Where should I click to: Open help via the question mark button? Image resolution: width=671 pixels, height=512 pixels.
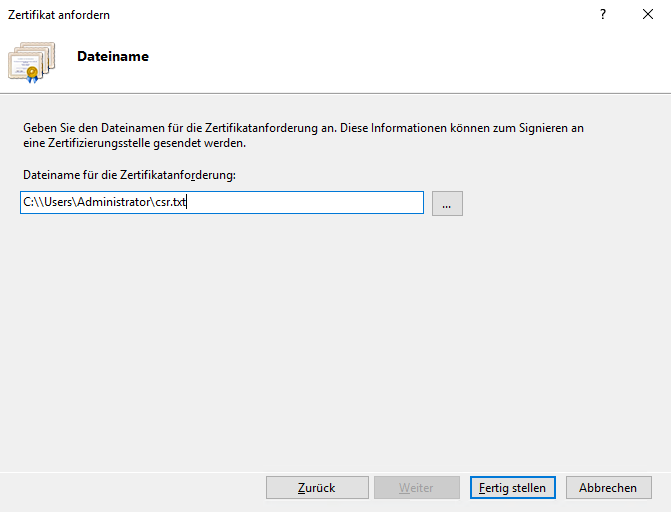pyautogui.click(x=603, y=15)
